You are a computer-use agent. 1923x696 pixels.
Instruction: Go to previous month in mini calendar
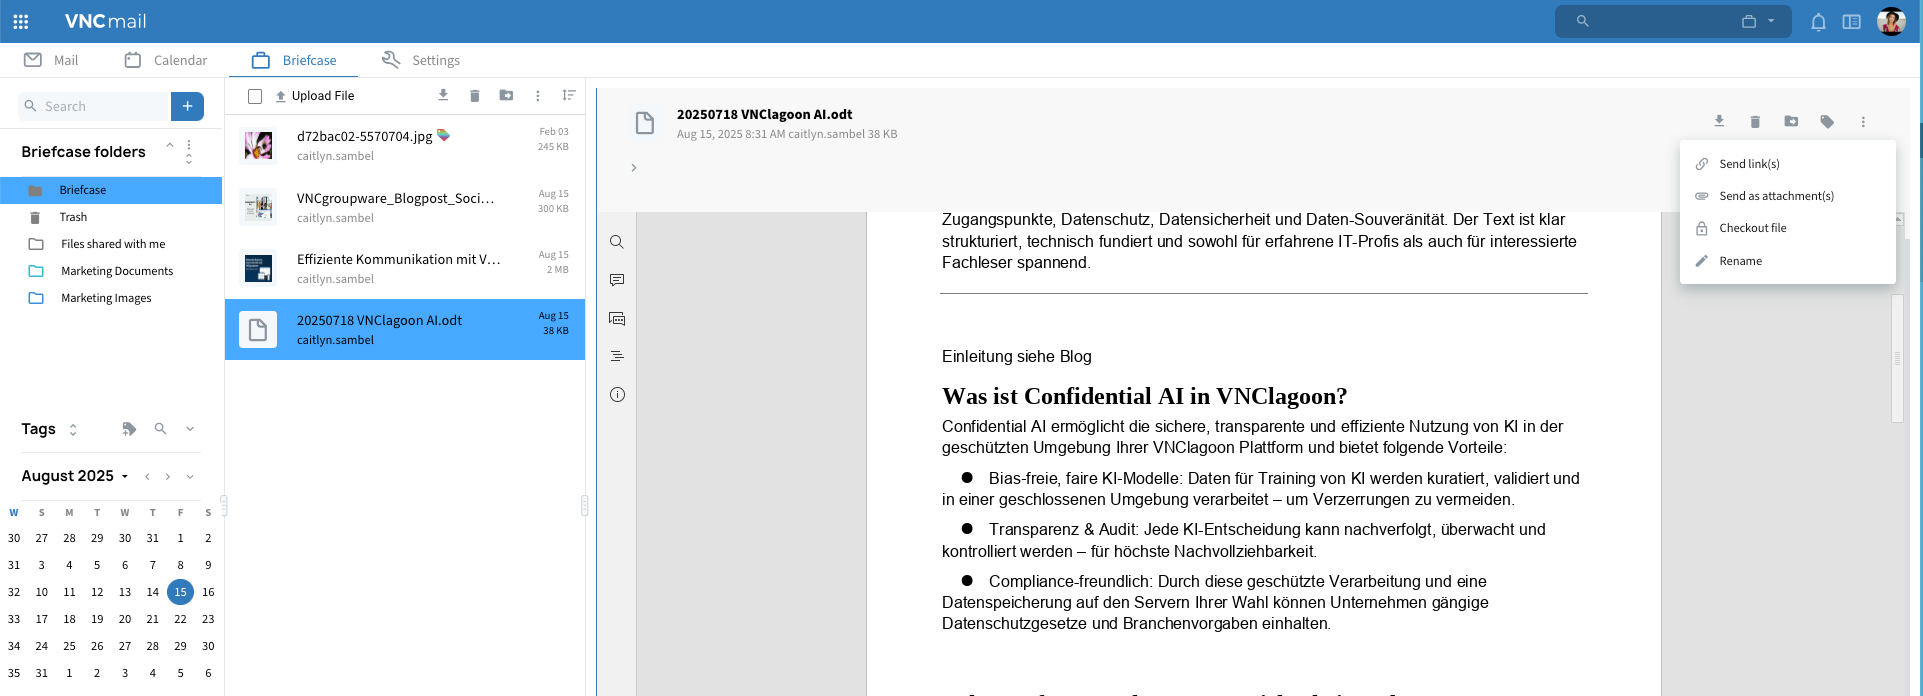pyautogui.click(x=147, y=477)
